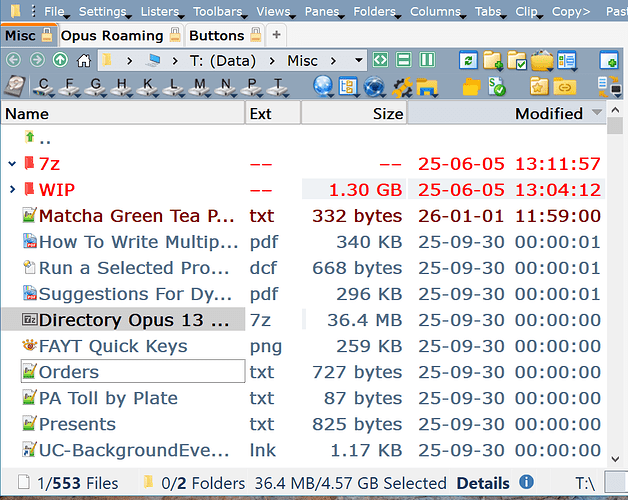Click the Windows Explorer folder icon
628x500 pixels.
[427, 87]
